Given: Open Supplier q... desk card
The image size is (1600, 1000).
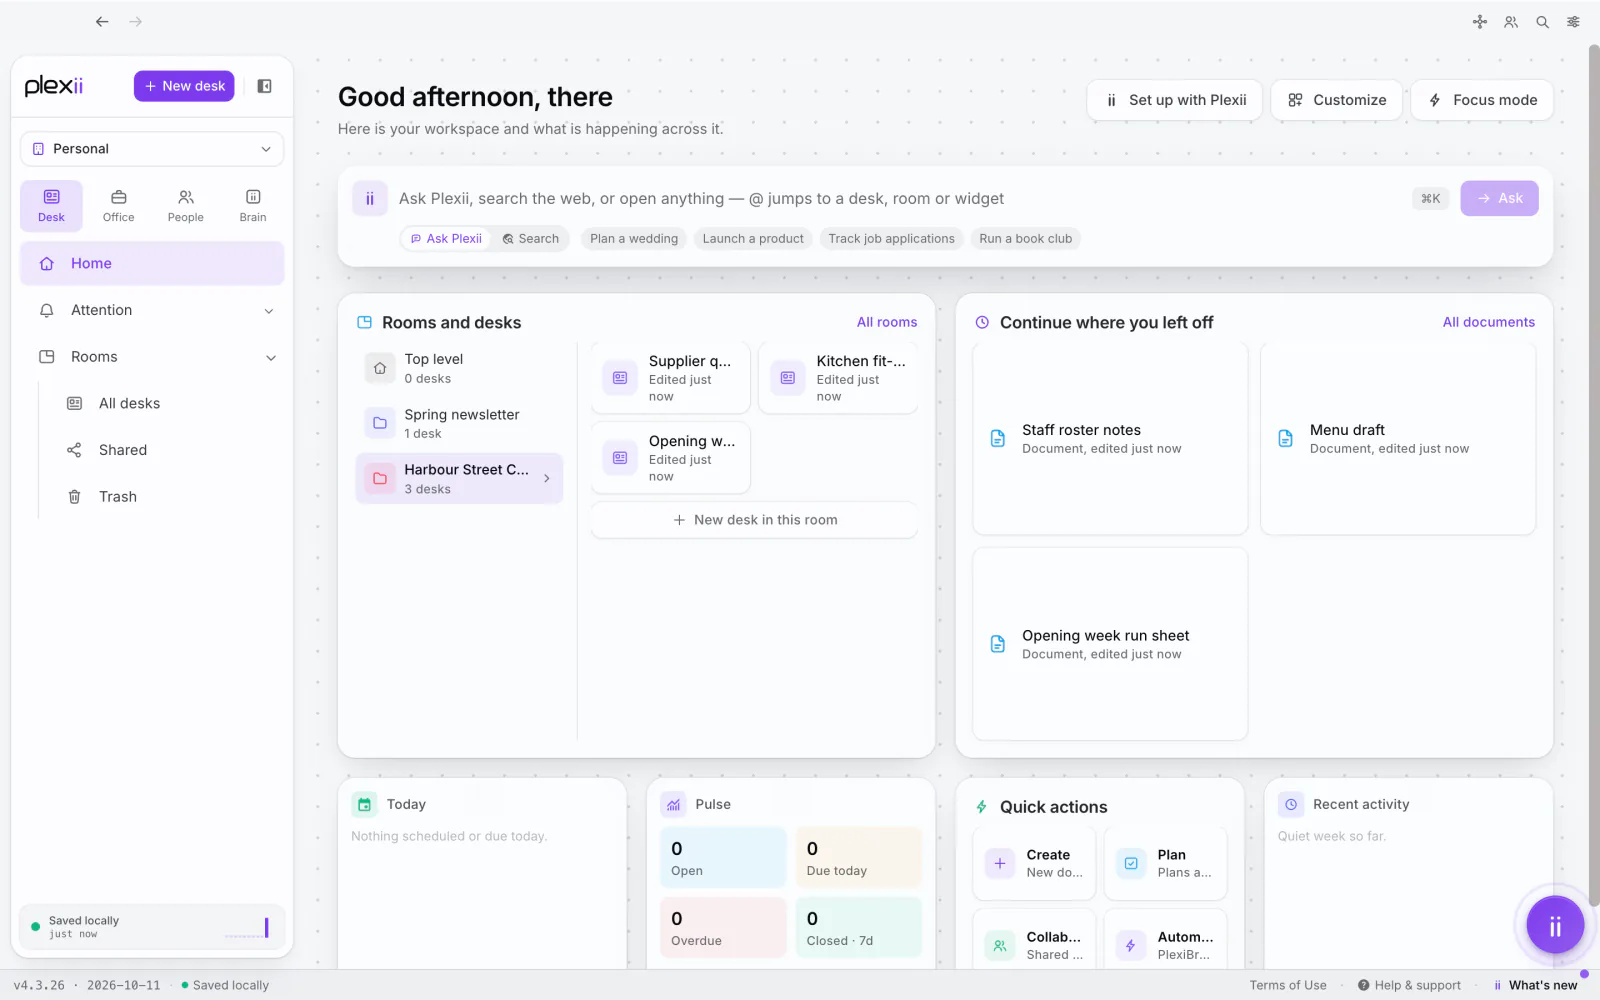Looking at the screenshot, I should (x=670, y=378).
